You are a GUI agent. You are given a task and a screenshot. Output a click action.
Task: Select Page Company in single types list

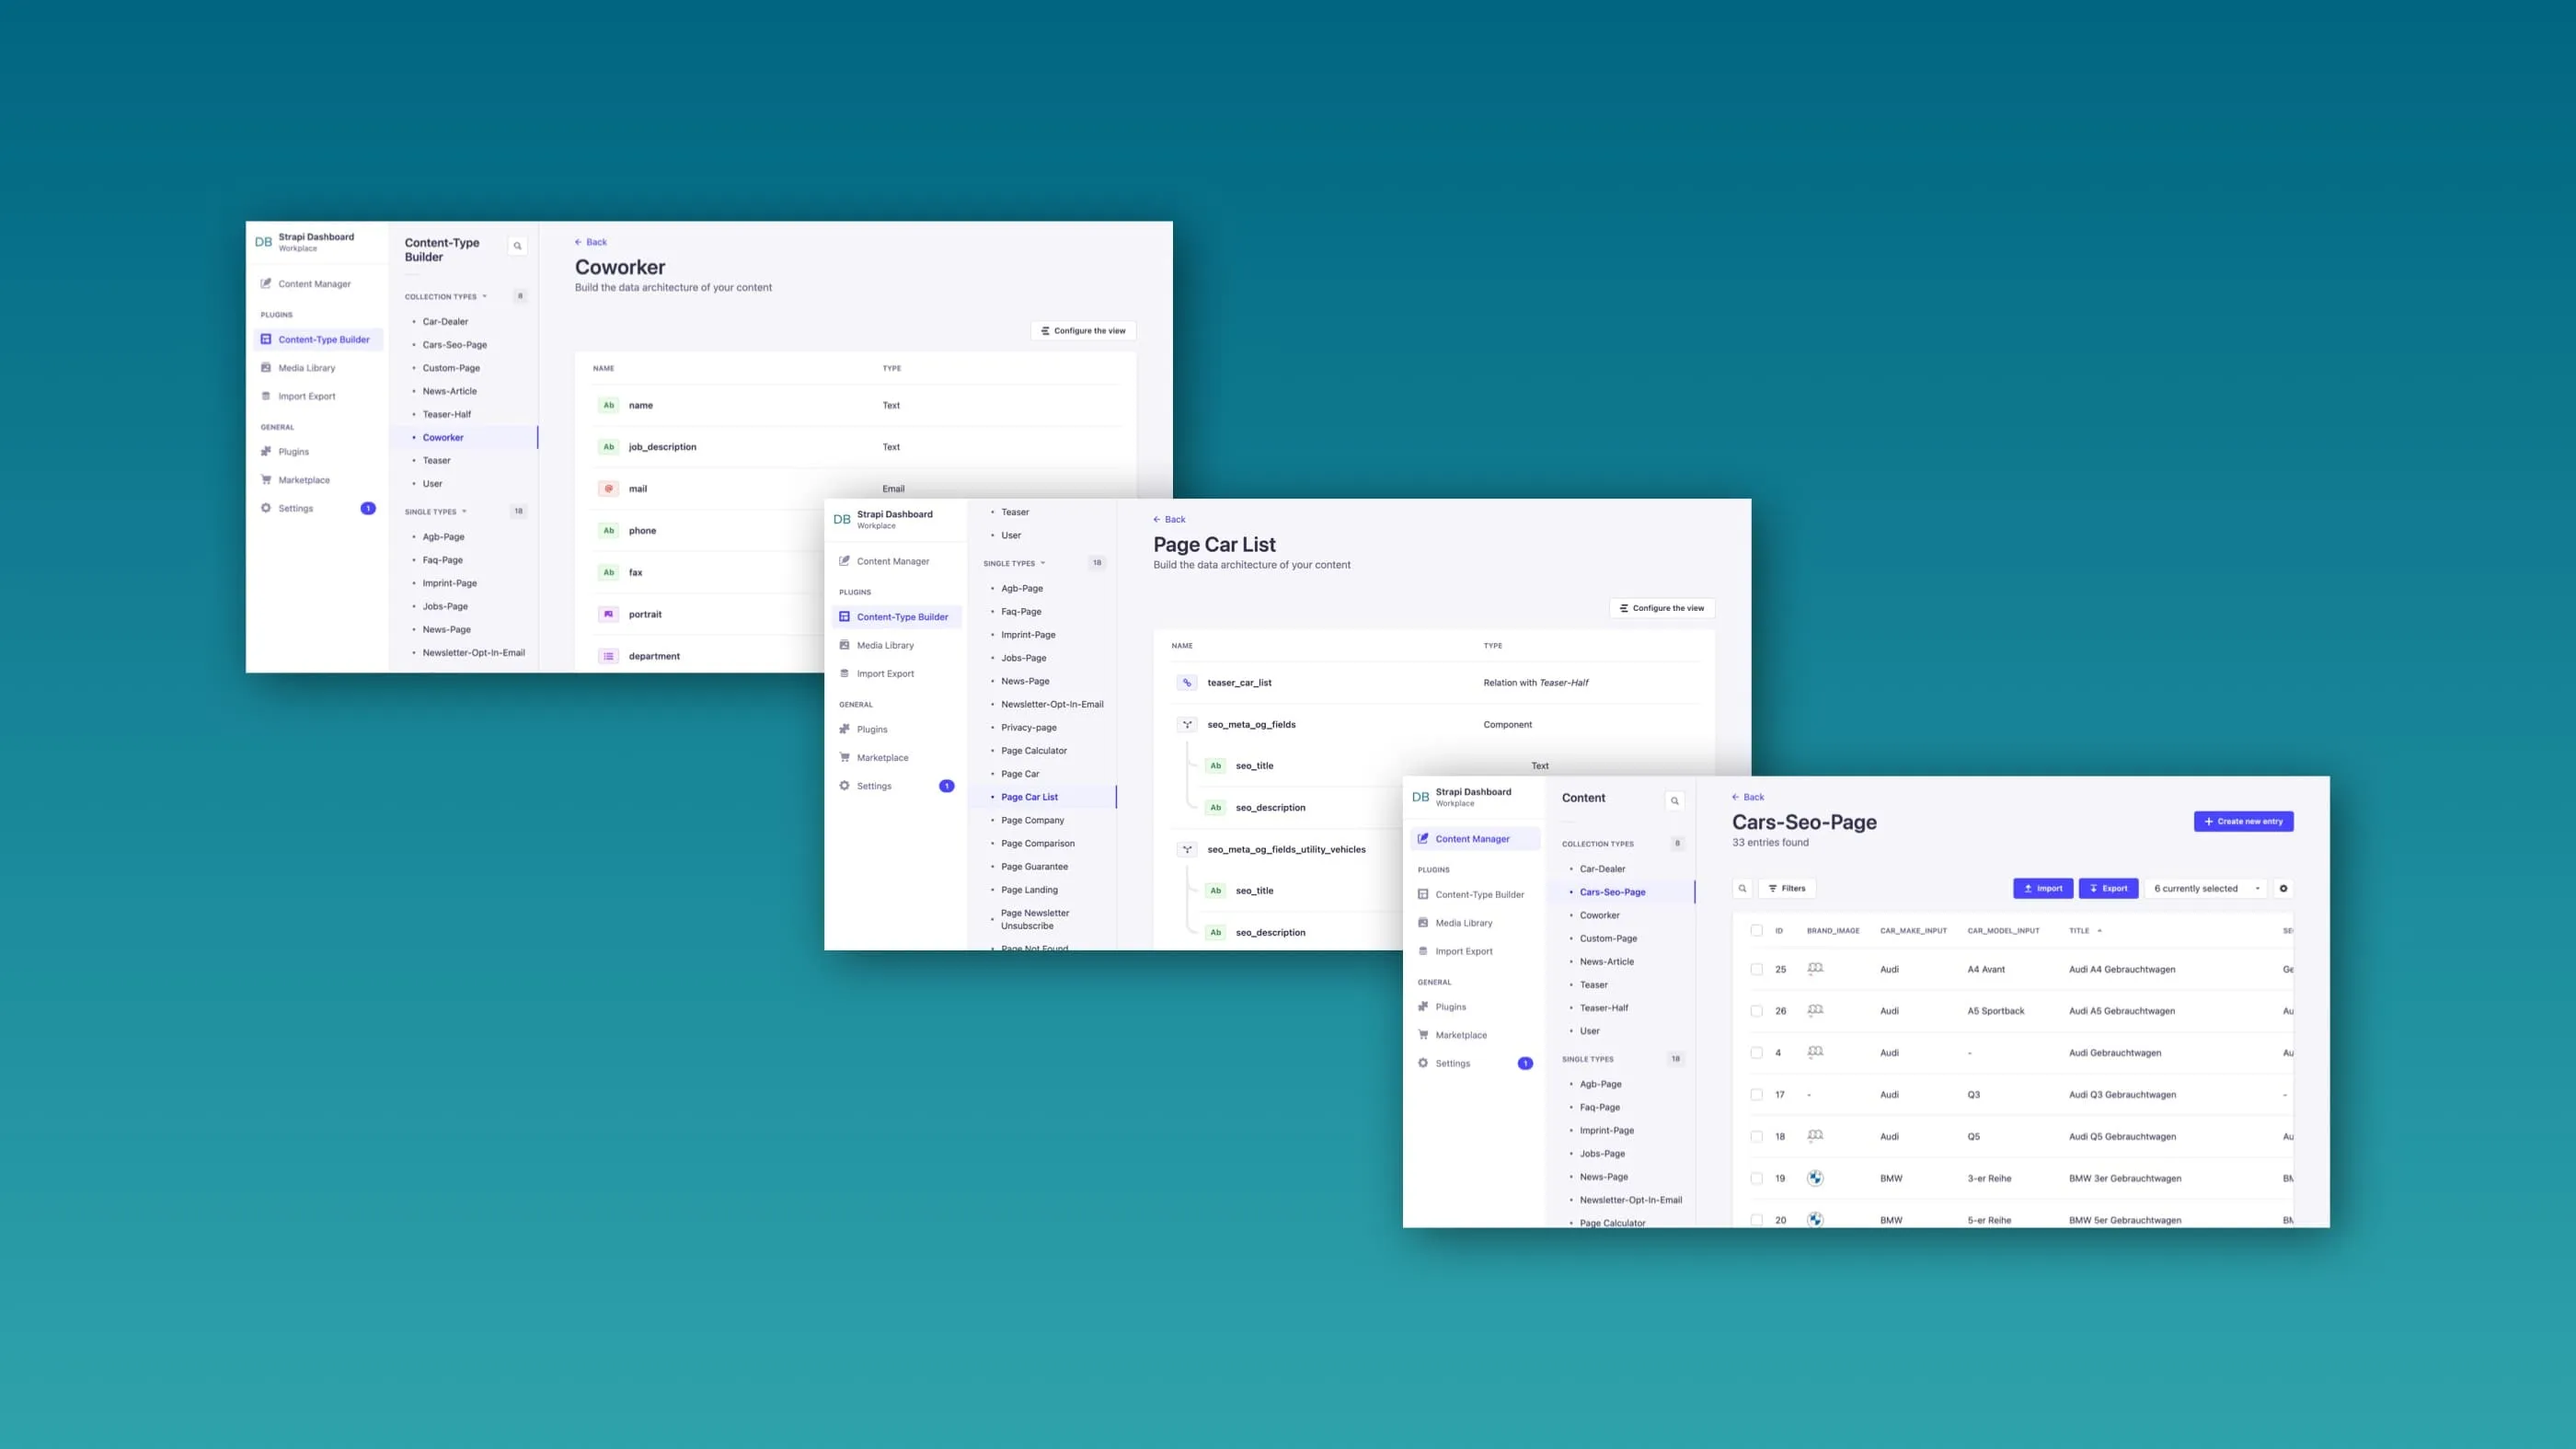tap(1032, 820)
